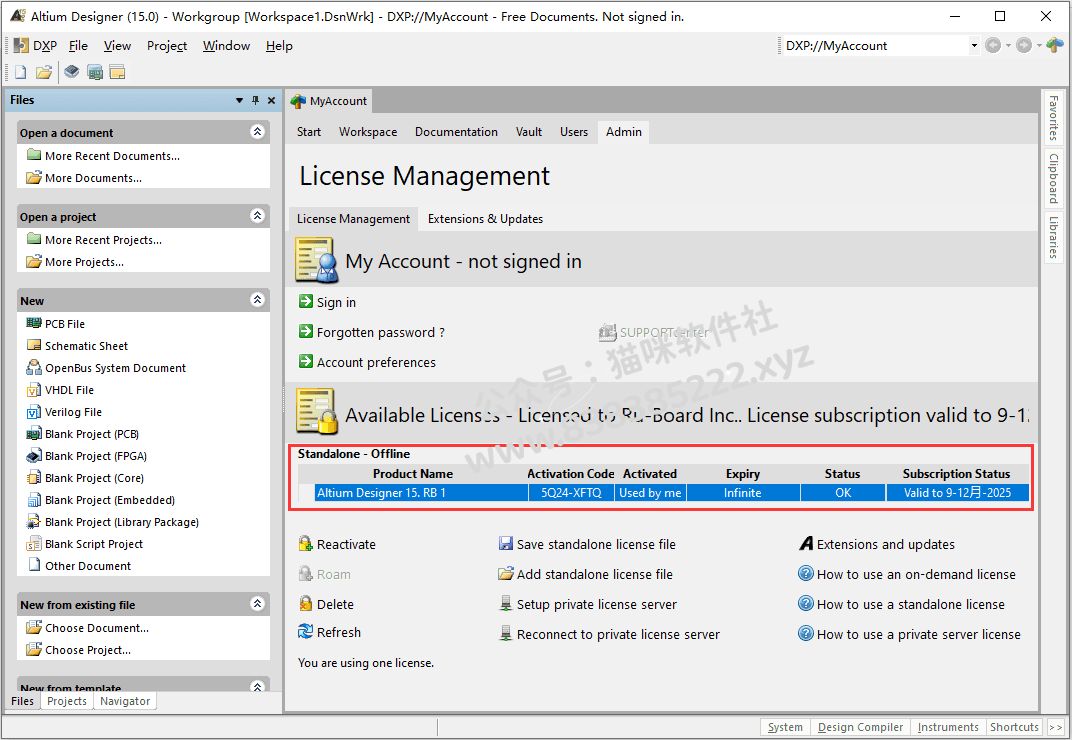
Task: Click the 'Valid to 9-12月-2025' cell
Action: point(957,492)
